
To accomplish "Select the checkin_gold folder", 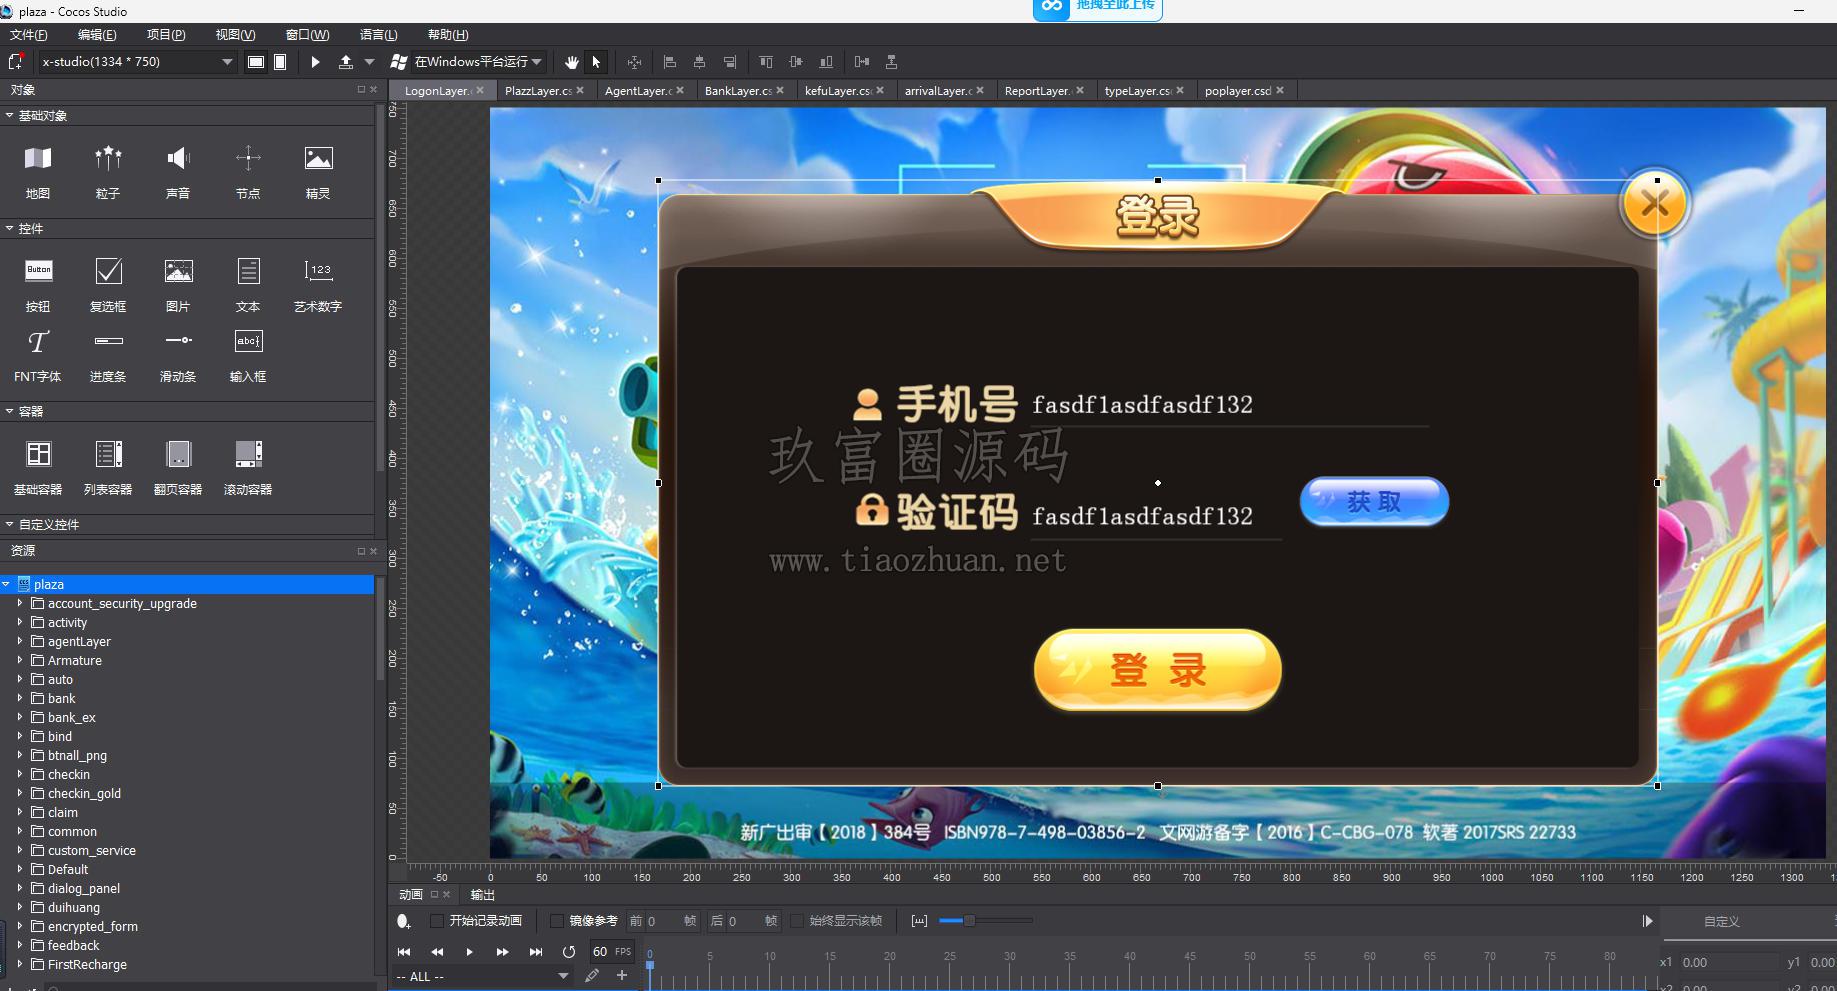I will [84, 794].
